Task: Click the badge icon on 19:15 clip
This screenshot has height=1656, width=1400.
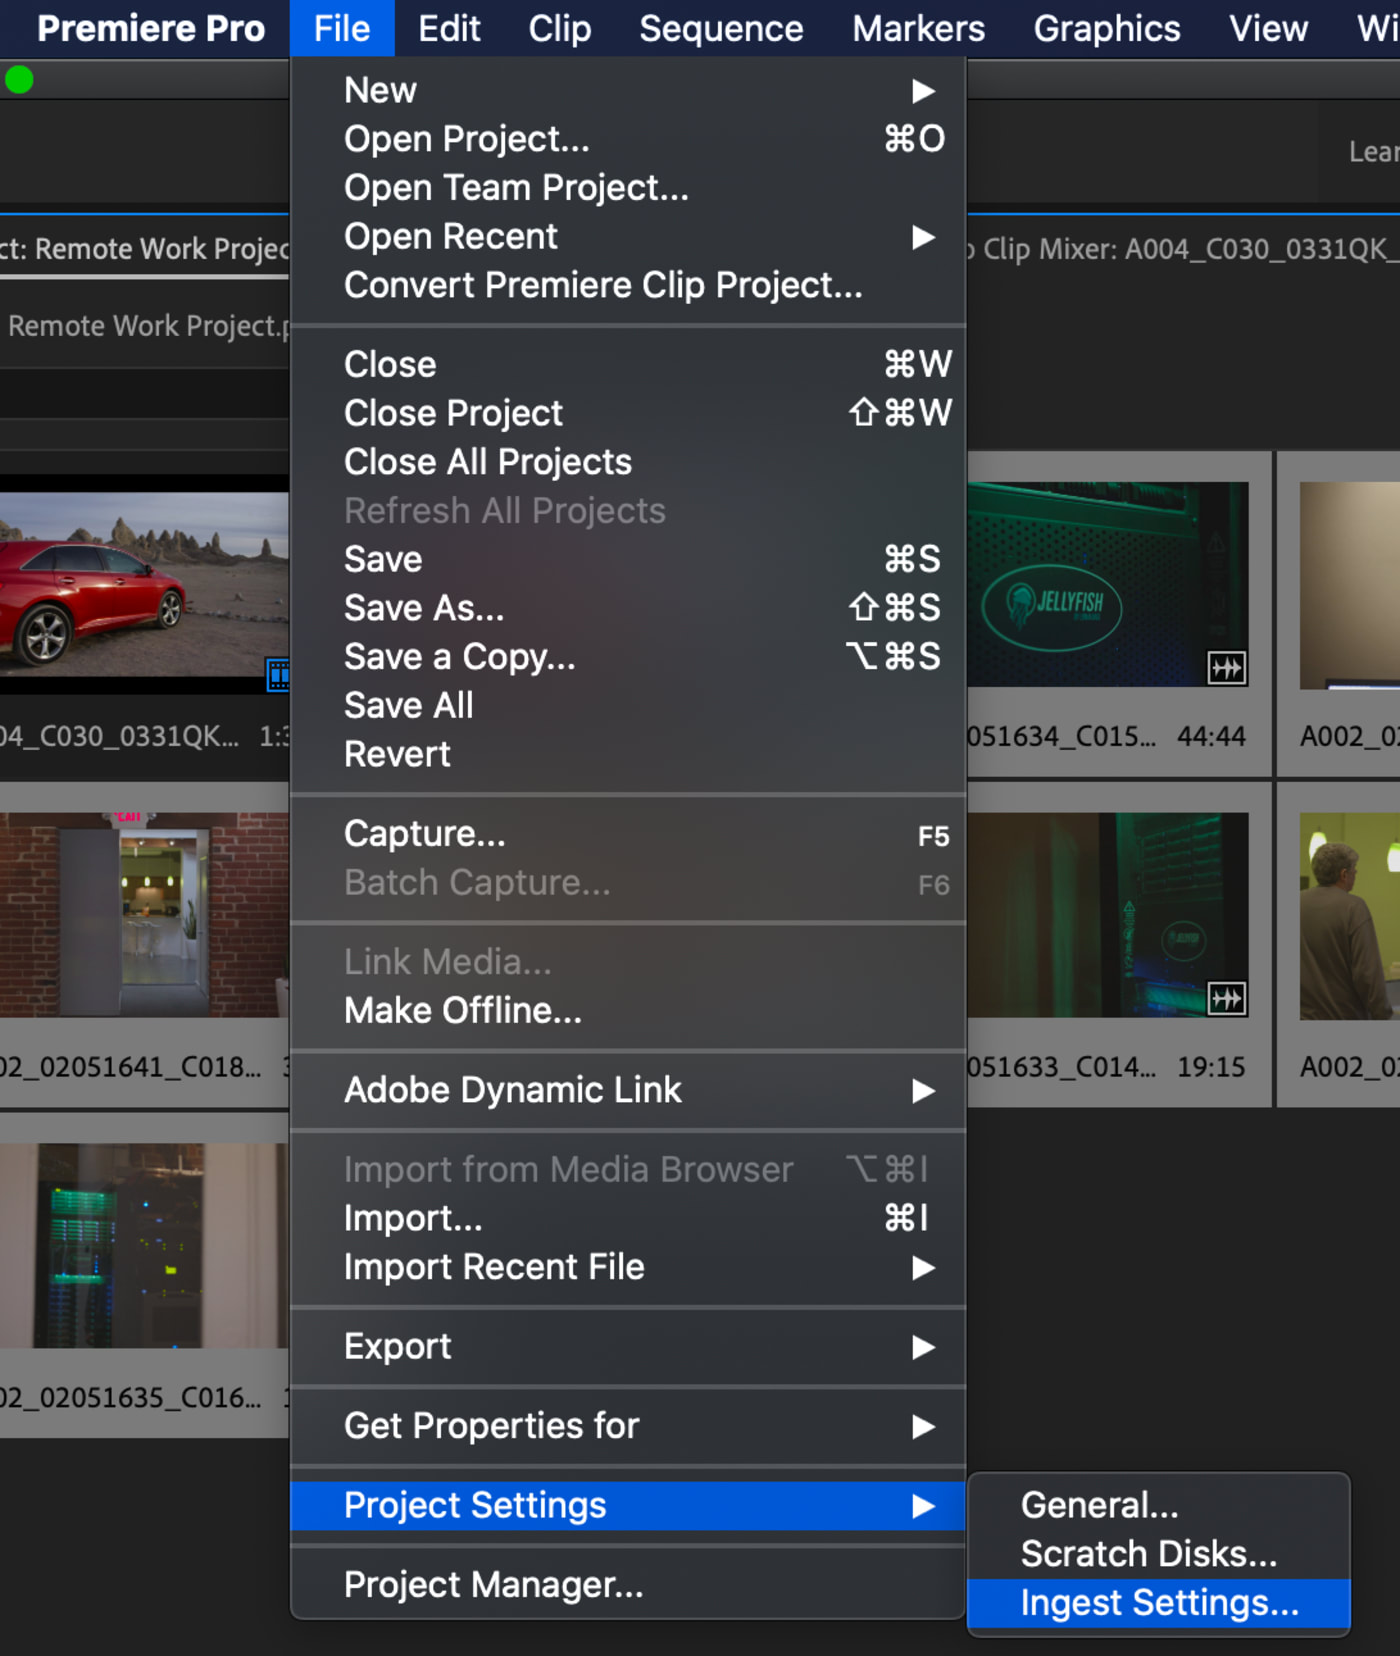Action: (1227, 998)
